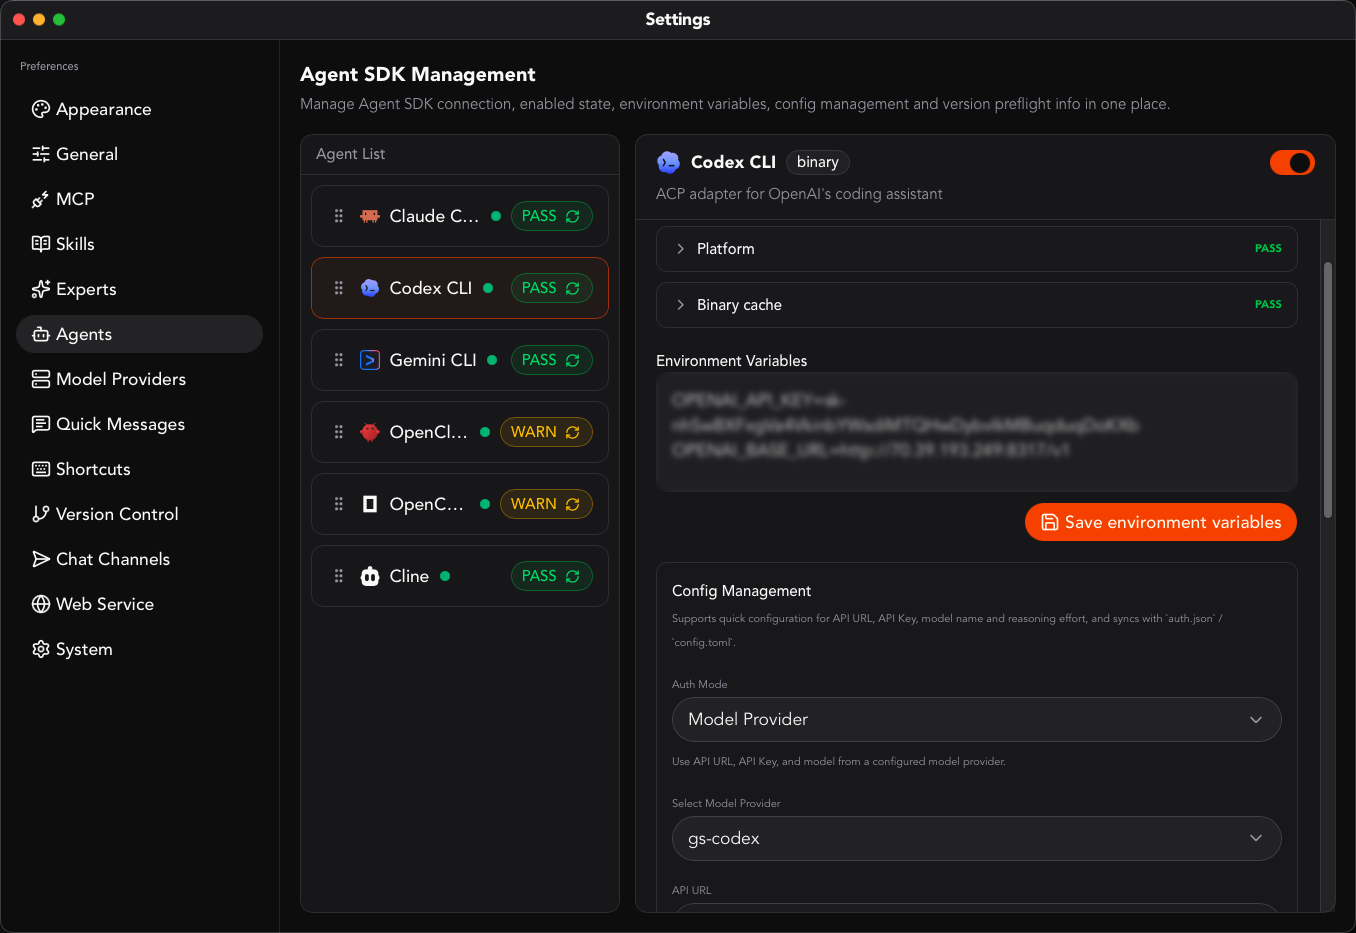
Task: Disable the Codex CLI agent toggle
Action: [1292, 162]
